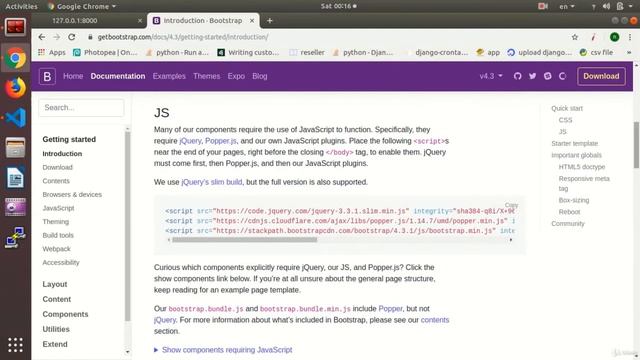Expand the Content sidebar section
The width and height of the screenshot is (640, 360).
pos(57,299)
